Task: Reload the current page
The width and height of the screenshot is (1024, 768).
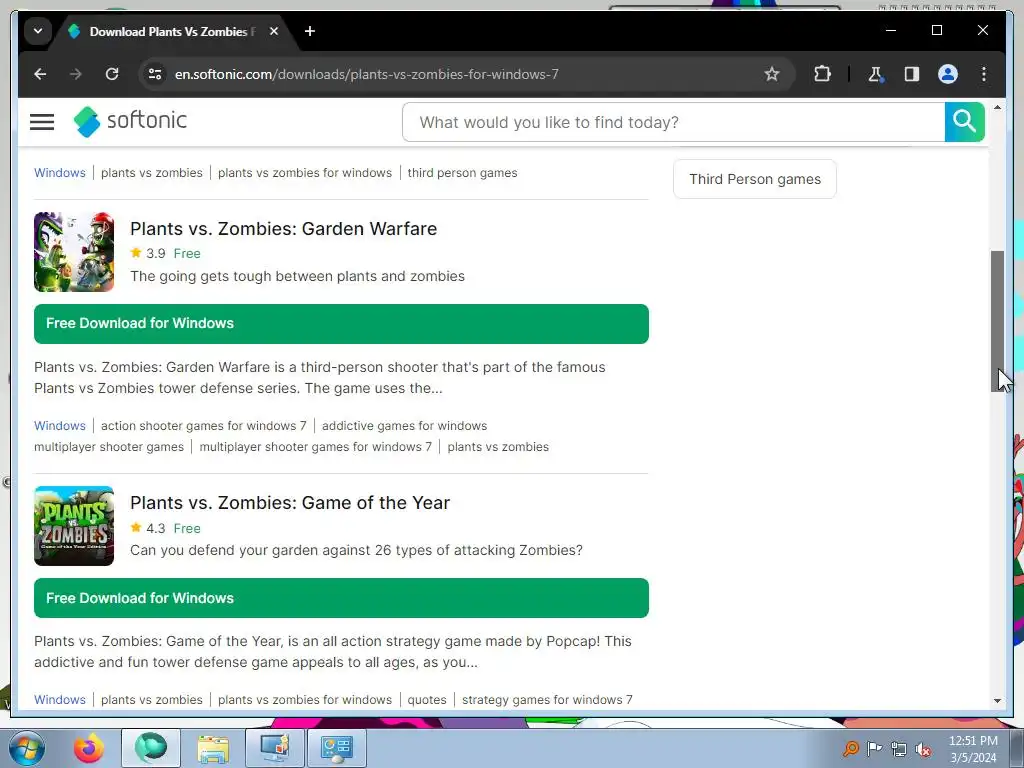Action: pyautogui.click(x=112, y=74)
